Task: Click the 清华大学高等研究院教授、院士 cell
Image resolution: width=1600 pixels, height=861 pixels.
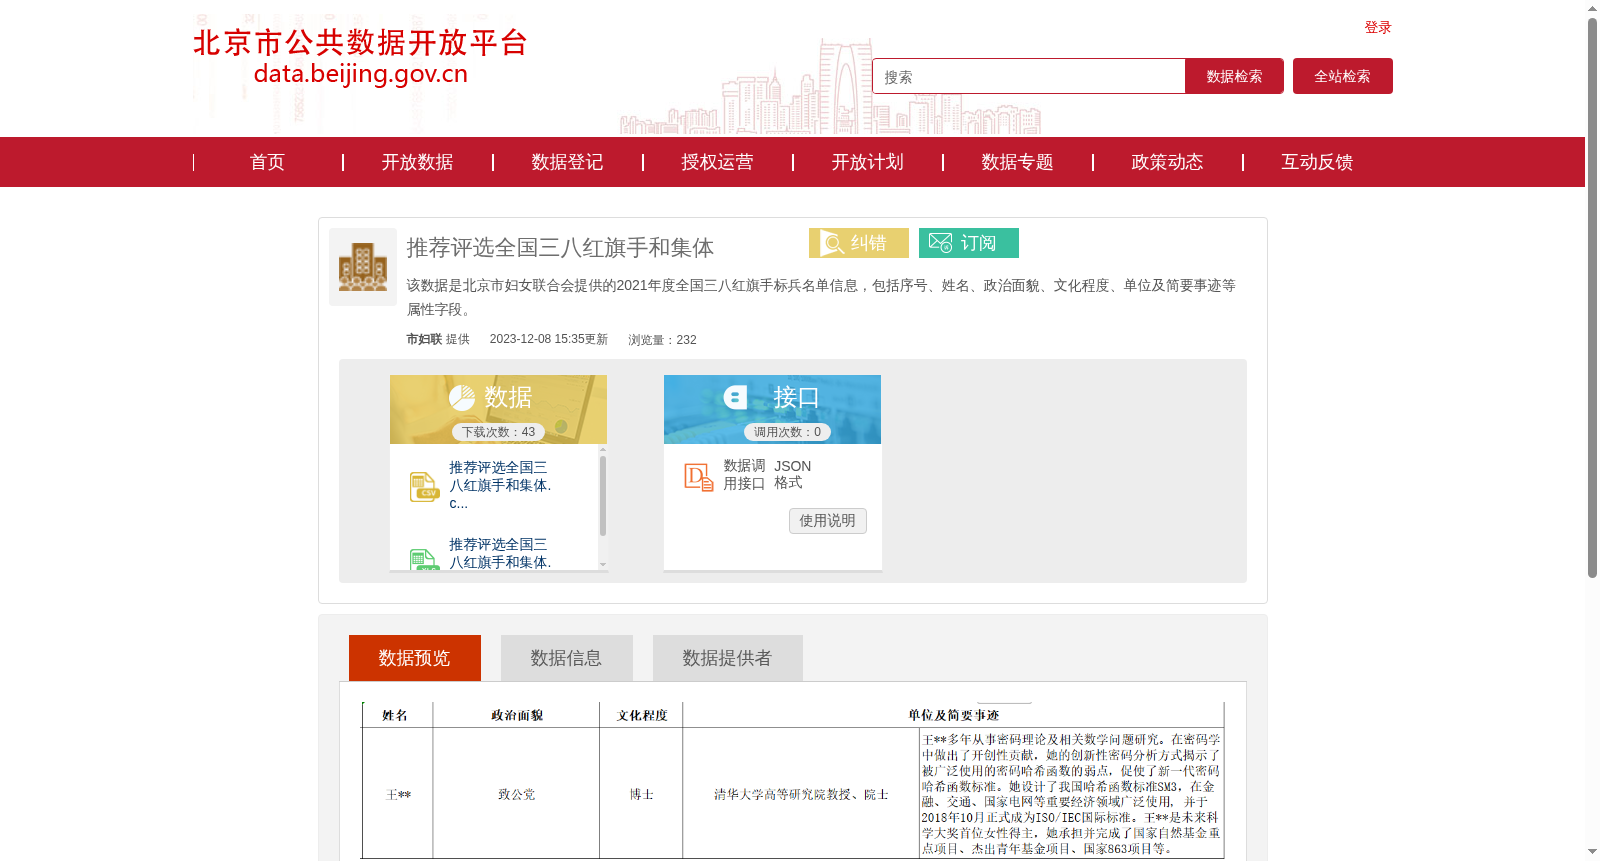Action: (x=801, y=794)
